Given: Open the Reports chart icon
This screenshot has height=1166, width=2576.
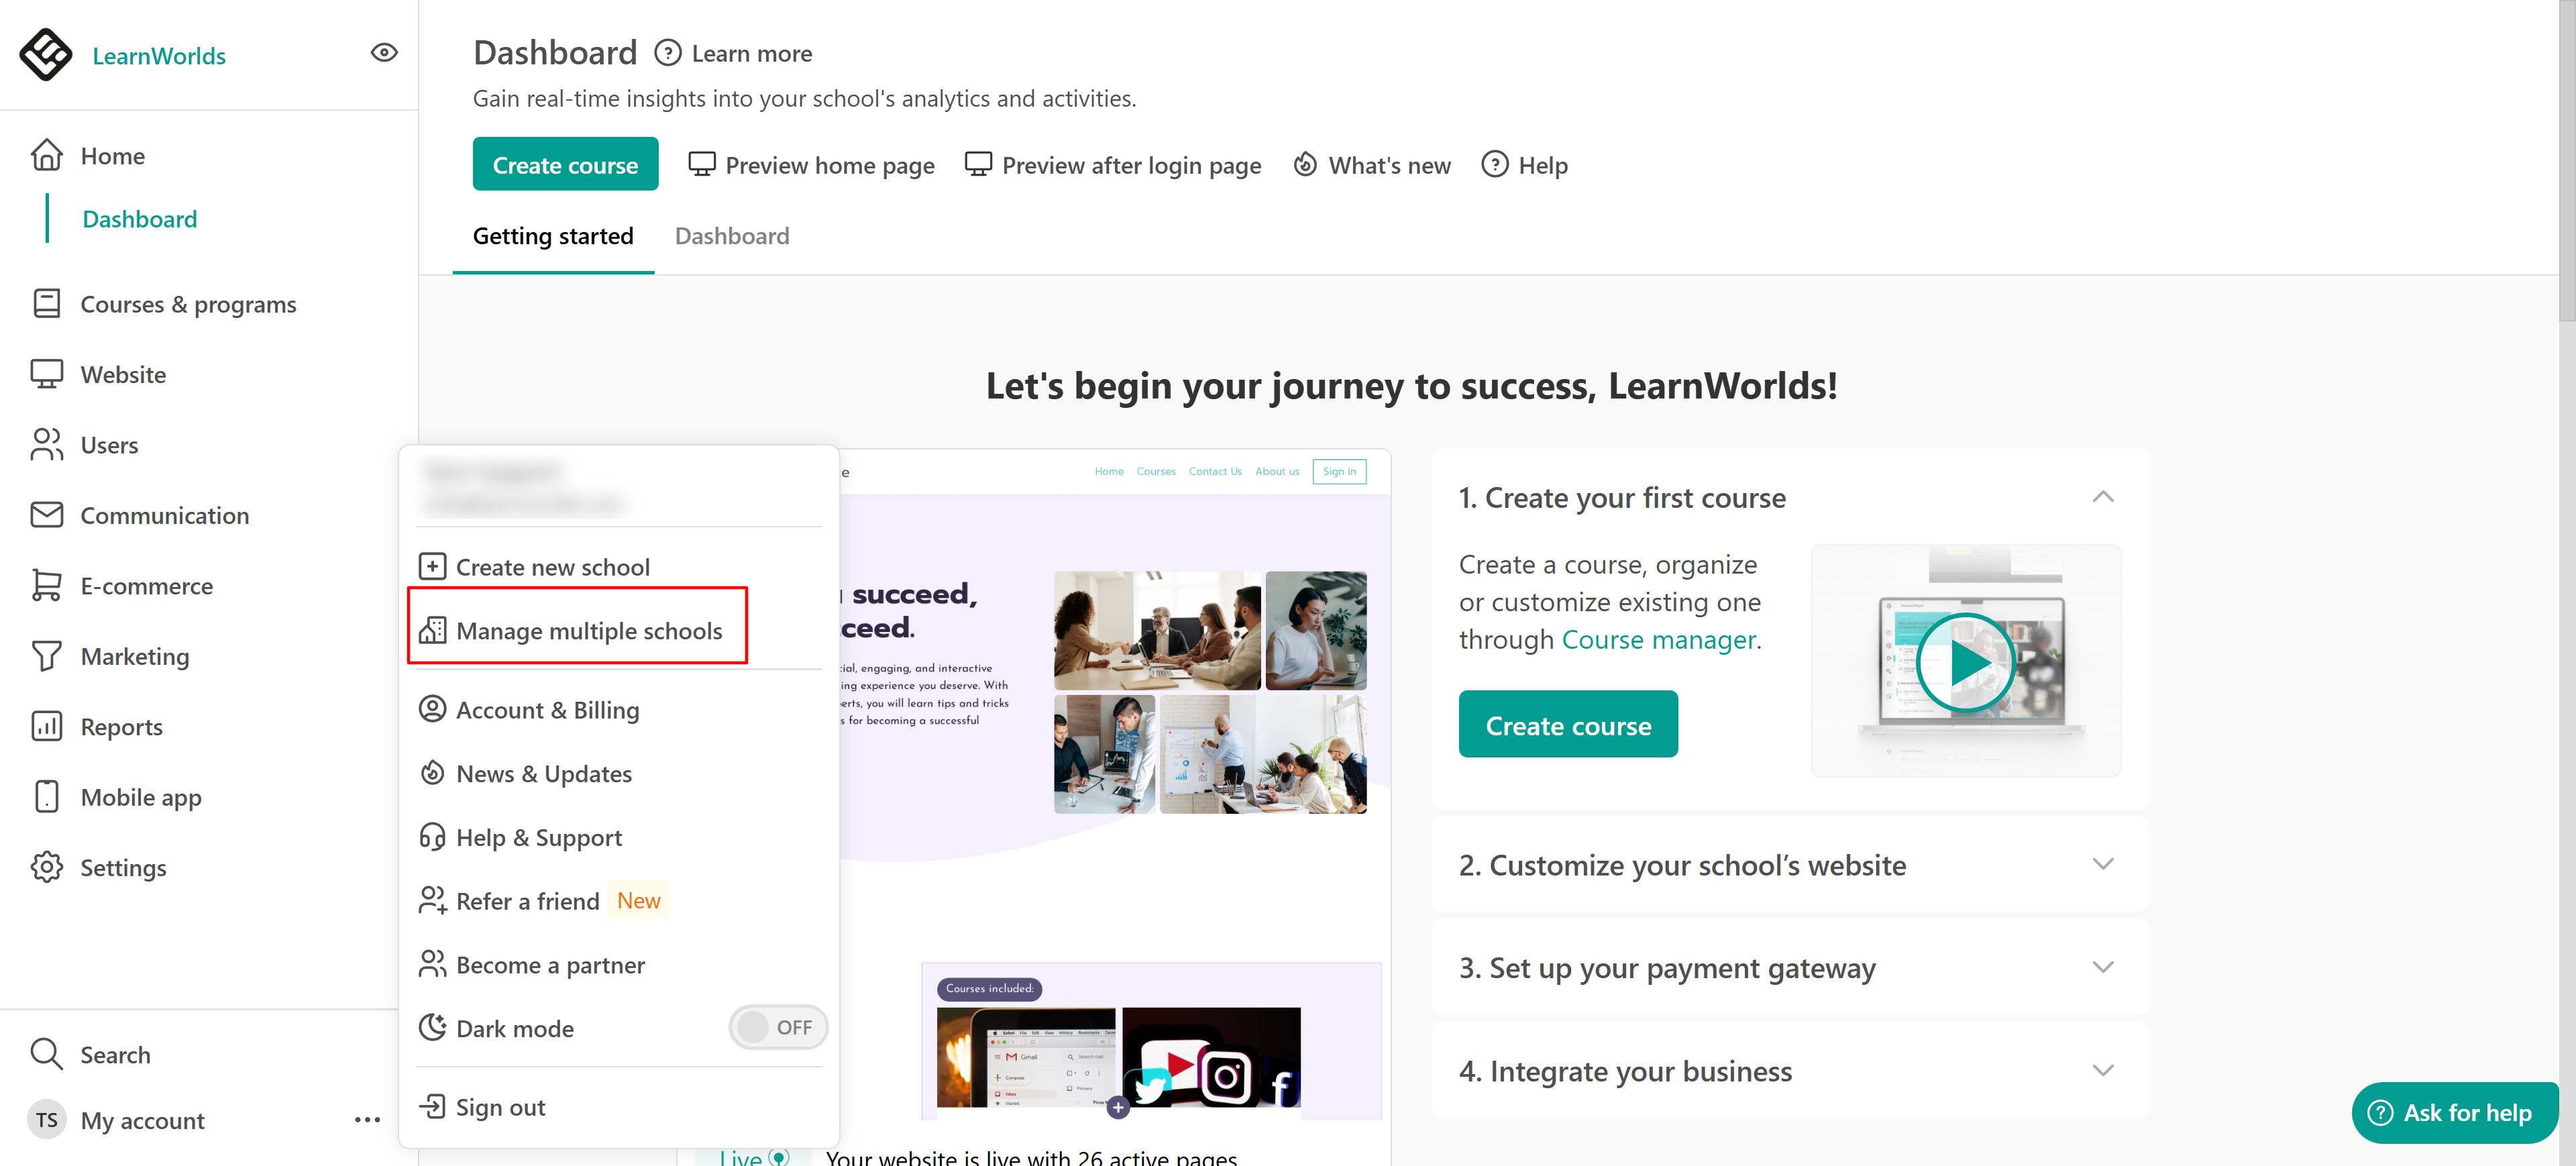Looking at the screenshot, I should click(46, 727).
